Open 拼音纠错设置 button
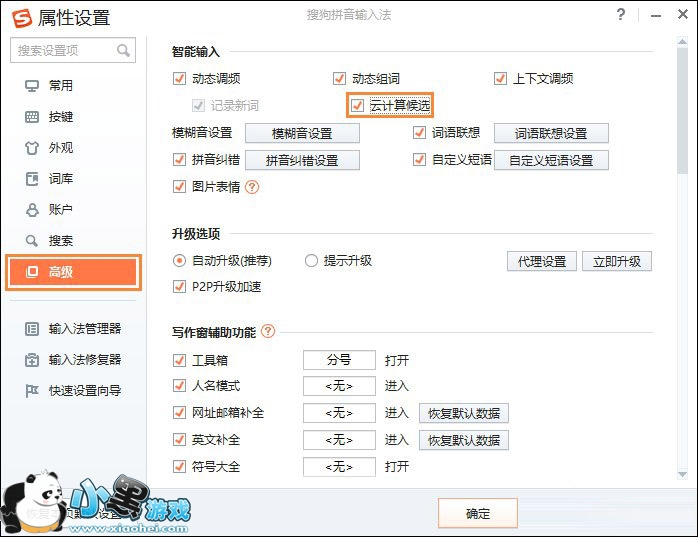Viewport: 698px width, 537px height. point(302,160)
